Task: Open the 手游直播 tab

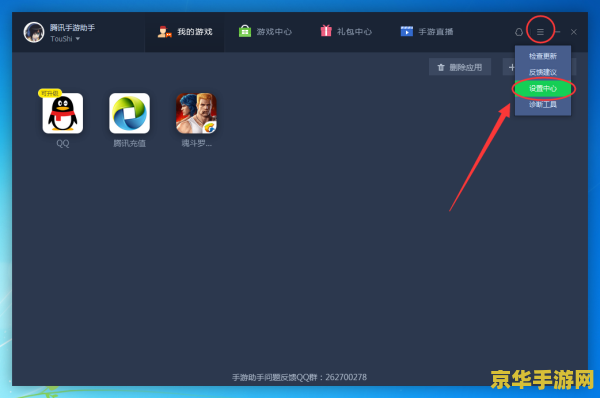Action: tap(427, 32)
